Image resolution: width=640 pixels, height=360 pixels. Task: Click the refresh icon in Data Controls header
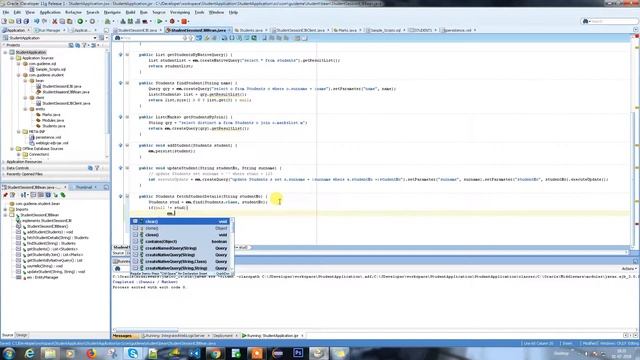[x=90, y=168]
